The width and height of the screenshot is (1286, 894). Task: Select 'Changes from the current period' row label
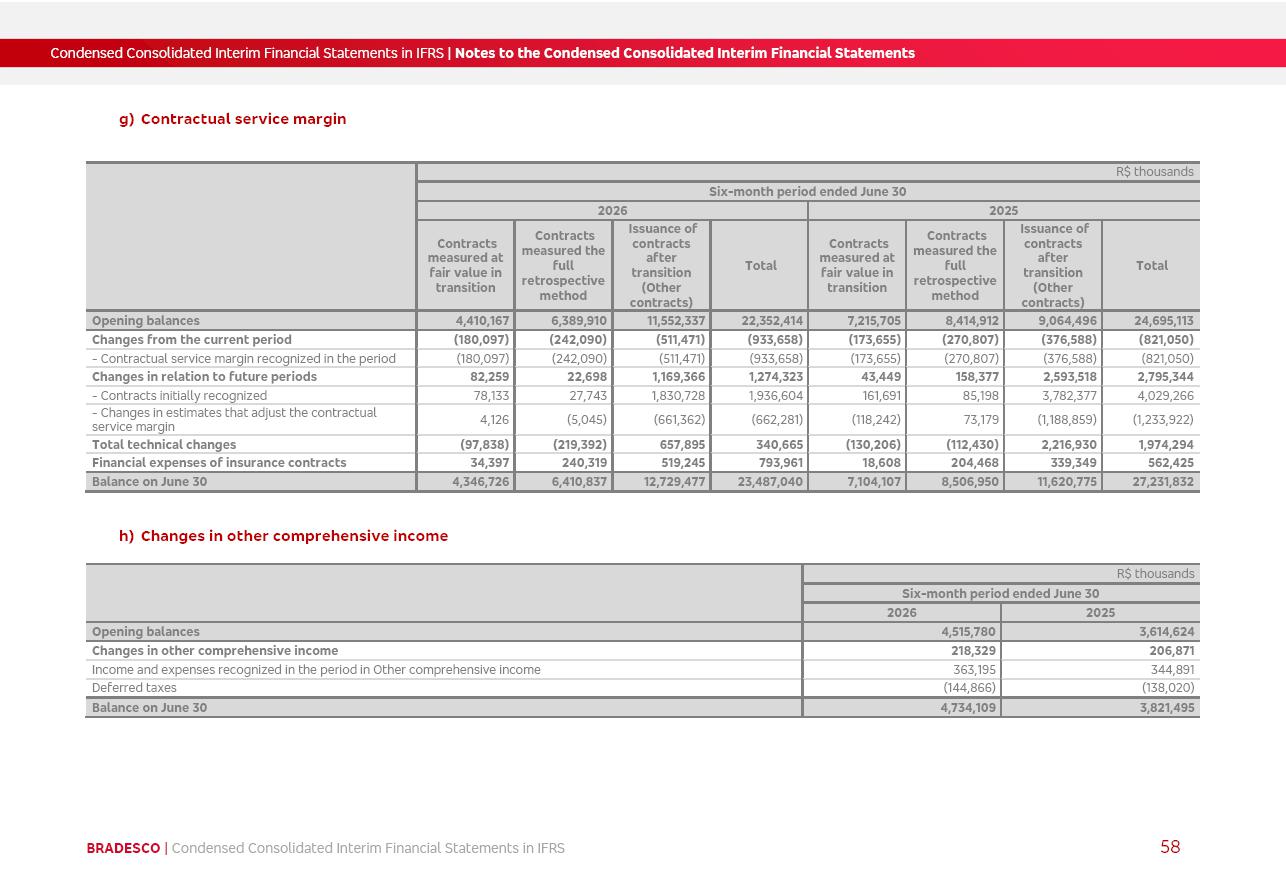point(192,340)
